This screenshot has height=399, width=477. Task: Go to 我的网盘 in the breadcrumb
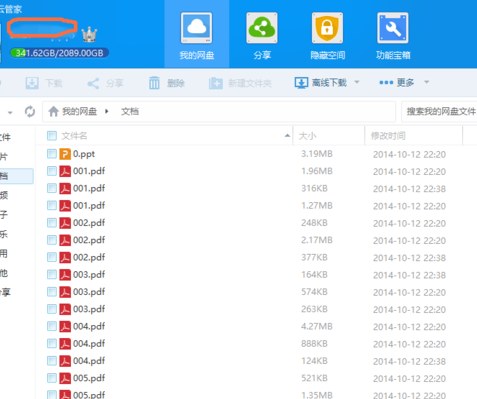(79, 111)
